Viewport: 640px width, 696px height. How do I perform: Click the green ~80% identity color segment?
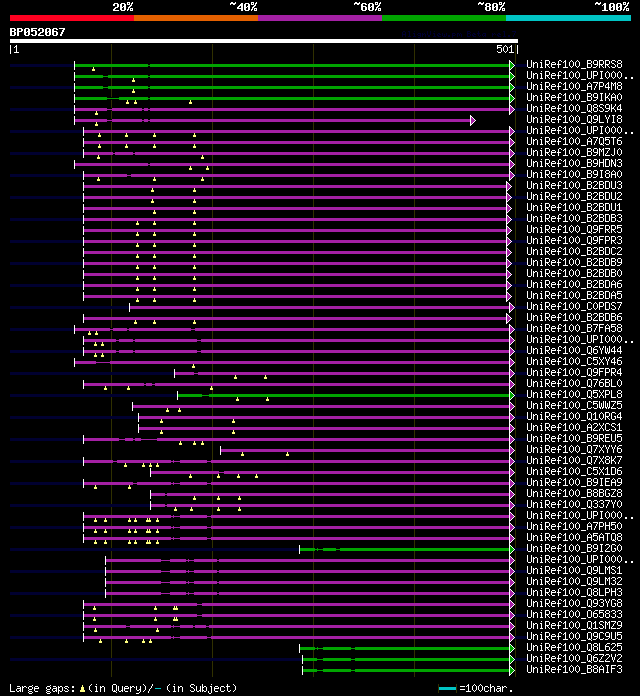click(x=444, y=18)
